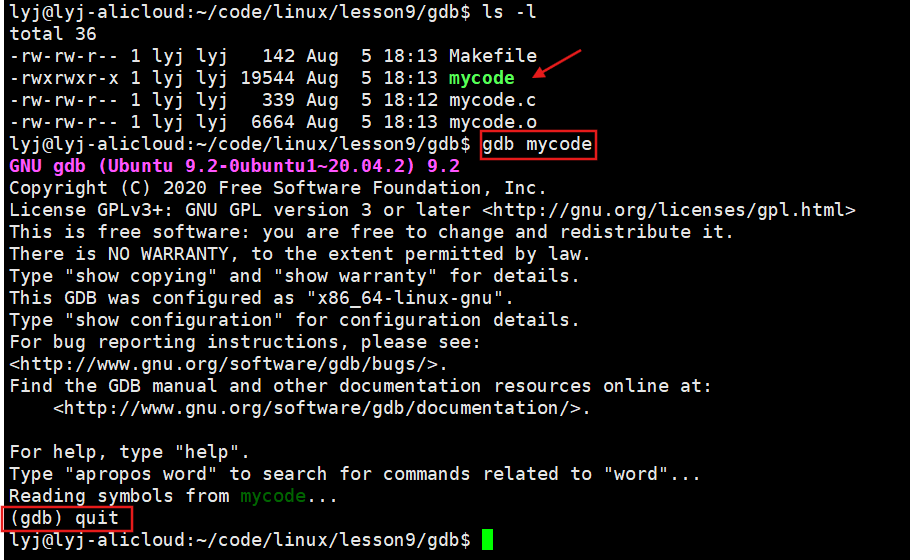Click the 'gdb mycode' command text
Image resolution: width=910 pixels, height=560 pixels.
(537, 144)
